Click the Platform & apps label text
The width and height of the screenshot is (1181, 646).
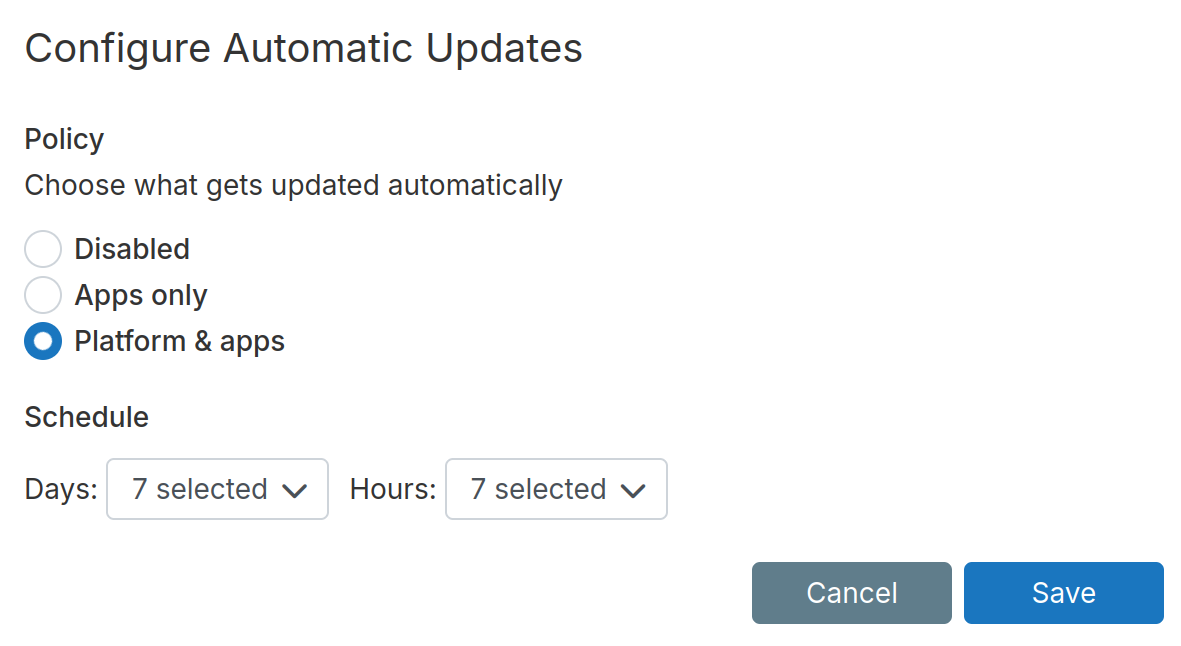click(x=179, y=341)
